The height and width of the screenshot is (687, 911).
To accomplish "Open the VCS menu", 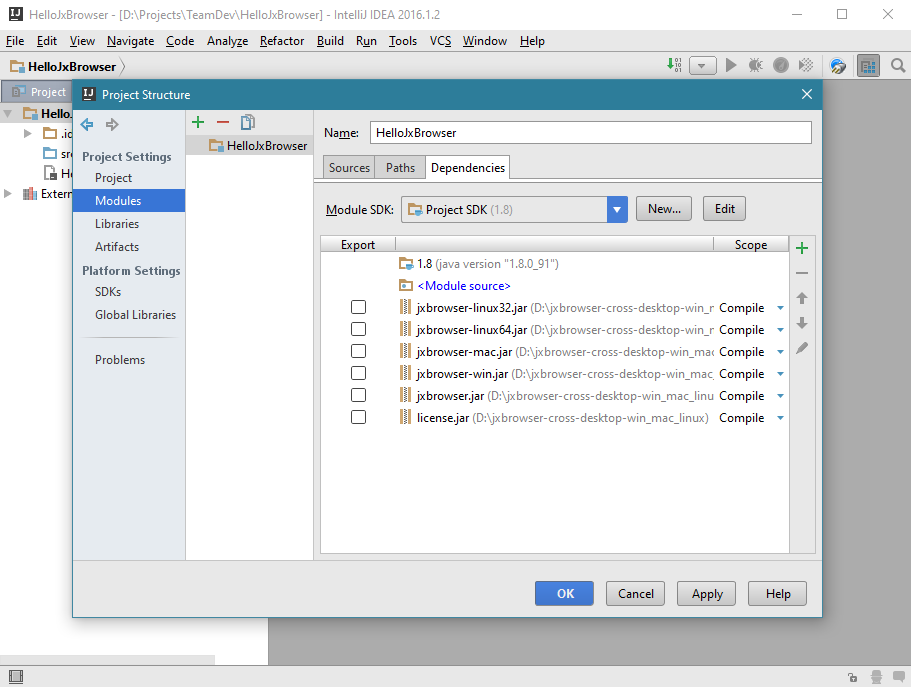I will pyautogui.click(x=440, y=41).
